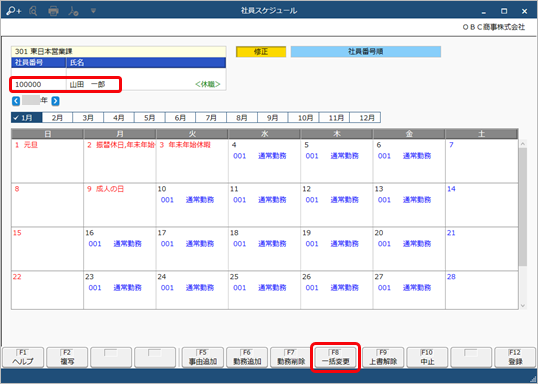Click F12 登録 button
Screen dimensions: 538x384
tap(515, 358)
